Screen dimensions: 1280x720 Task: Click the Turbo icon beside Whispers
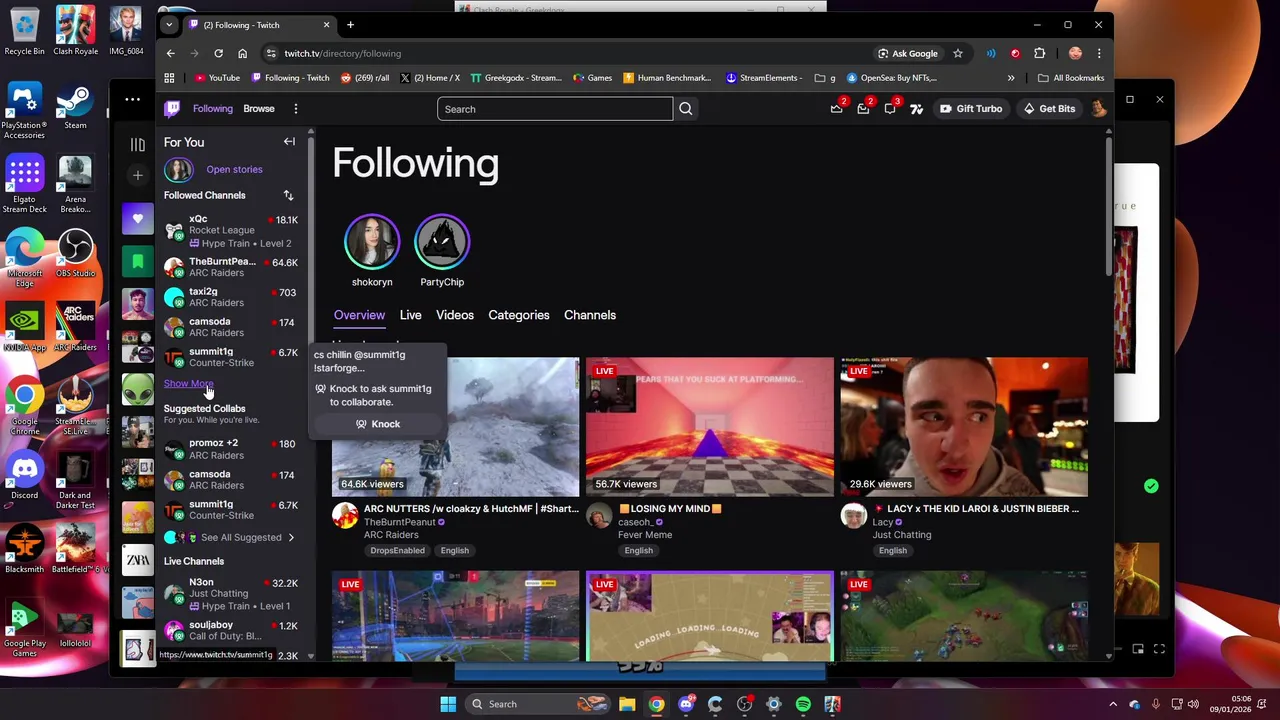point(915,109)
